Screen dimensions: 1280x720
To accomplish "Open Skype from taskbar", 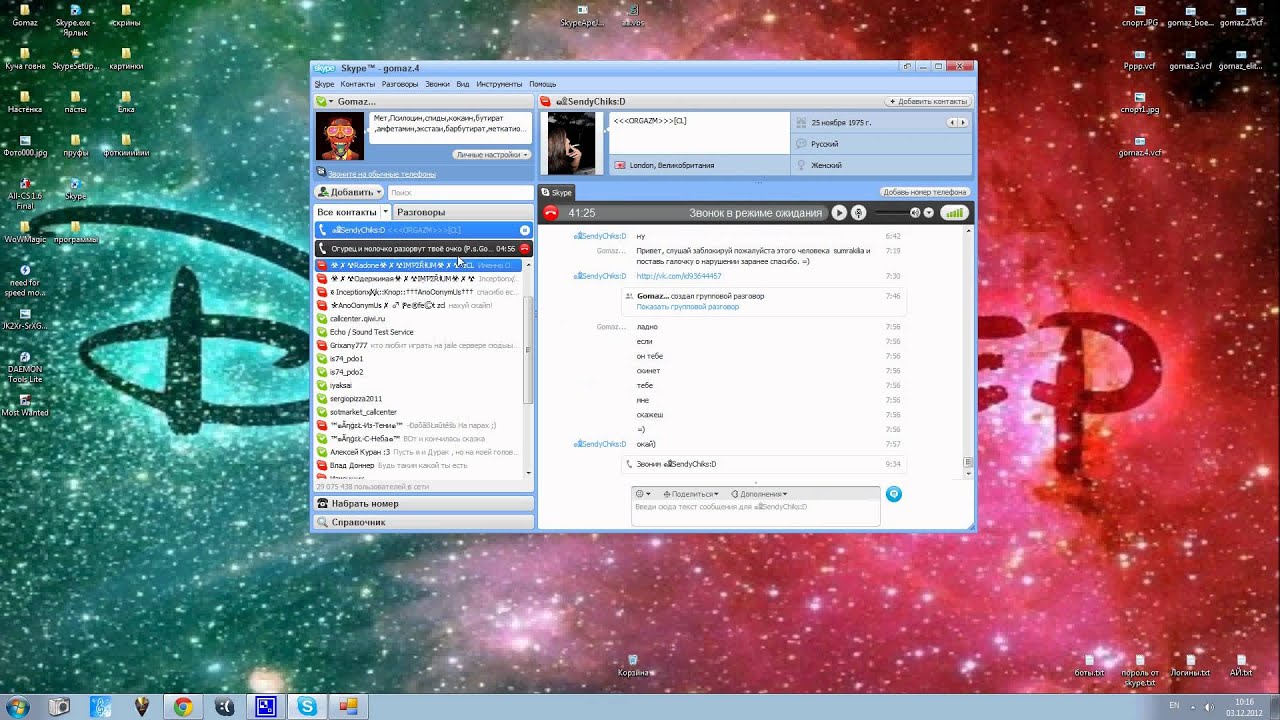I will (x=307, y=707).
